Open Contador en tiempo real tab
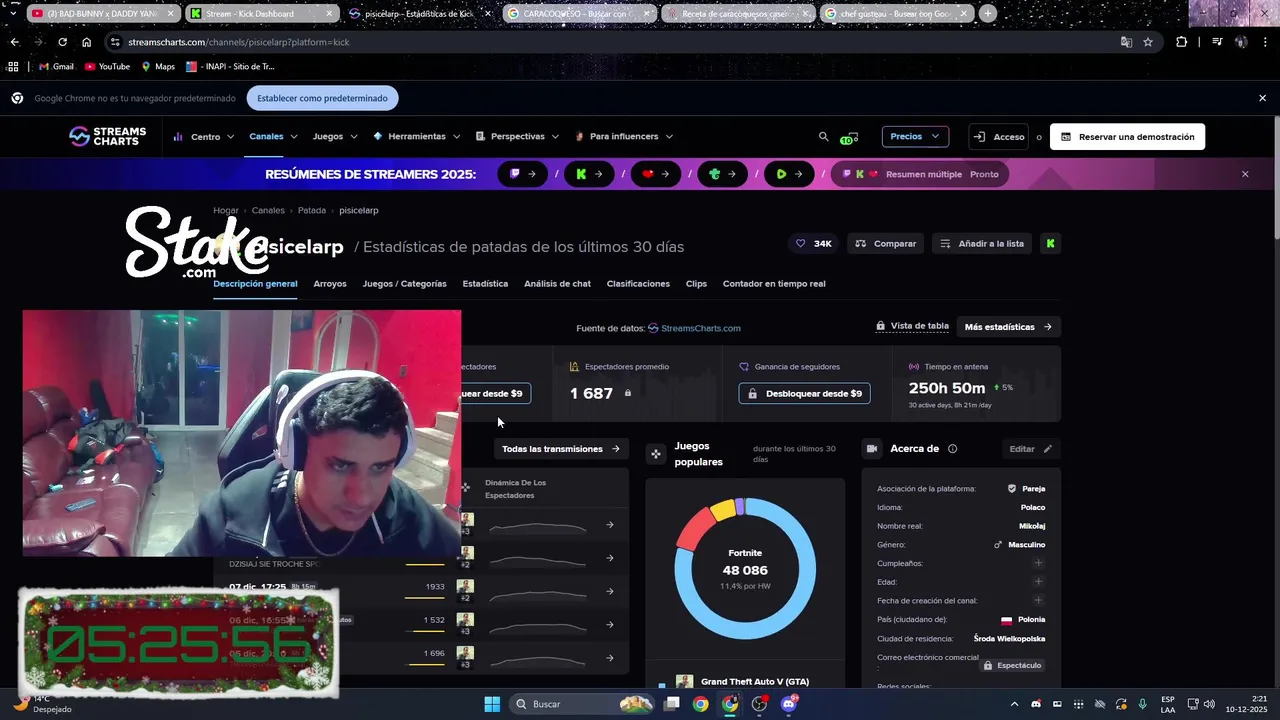The image size is (1280, 720). click(x=774, y=284)
